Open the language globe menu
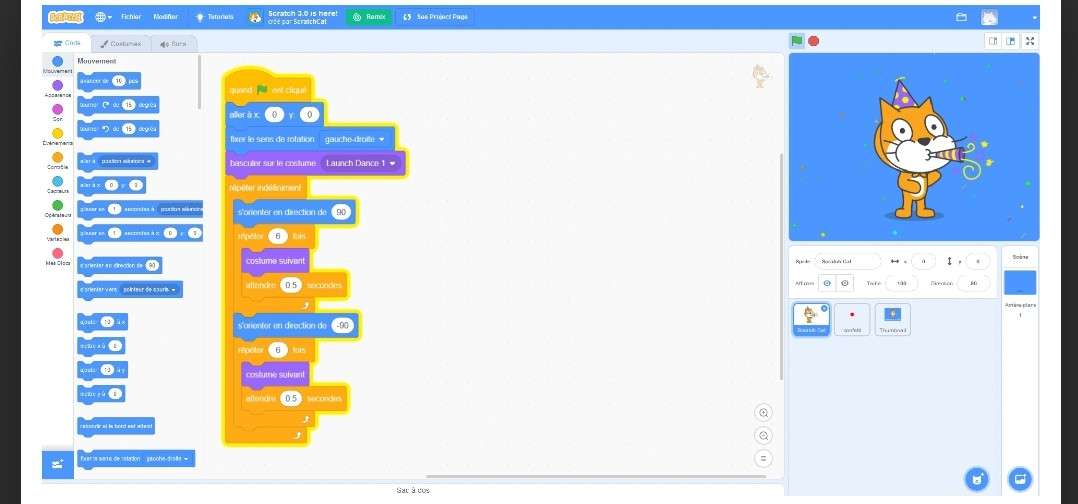 [x=103, y=17]
